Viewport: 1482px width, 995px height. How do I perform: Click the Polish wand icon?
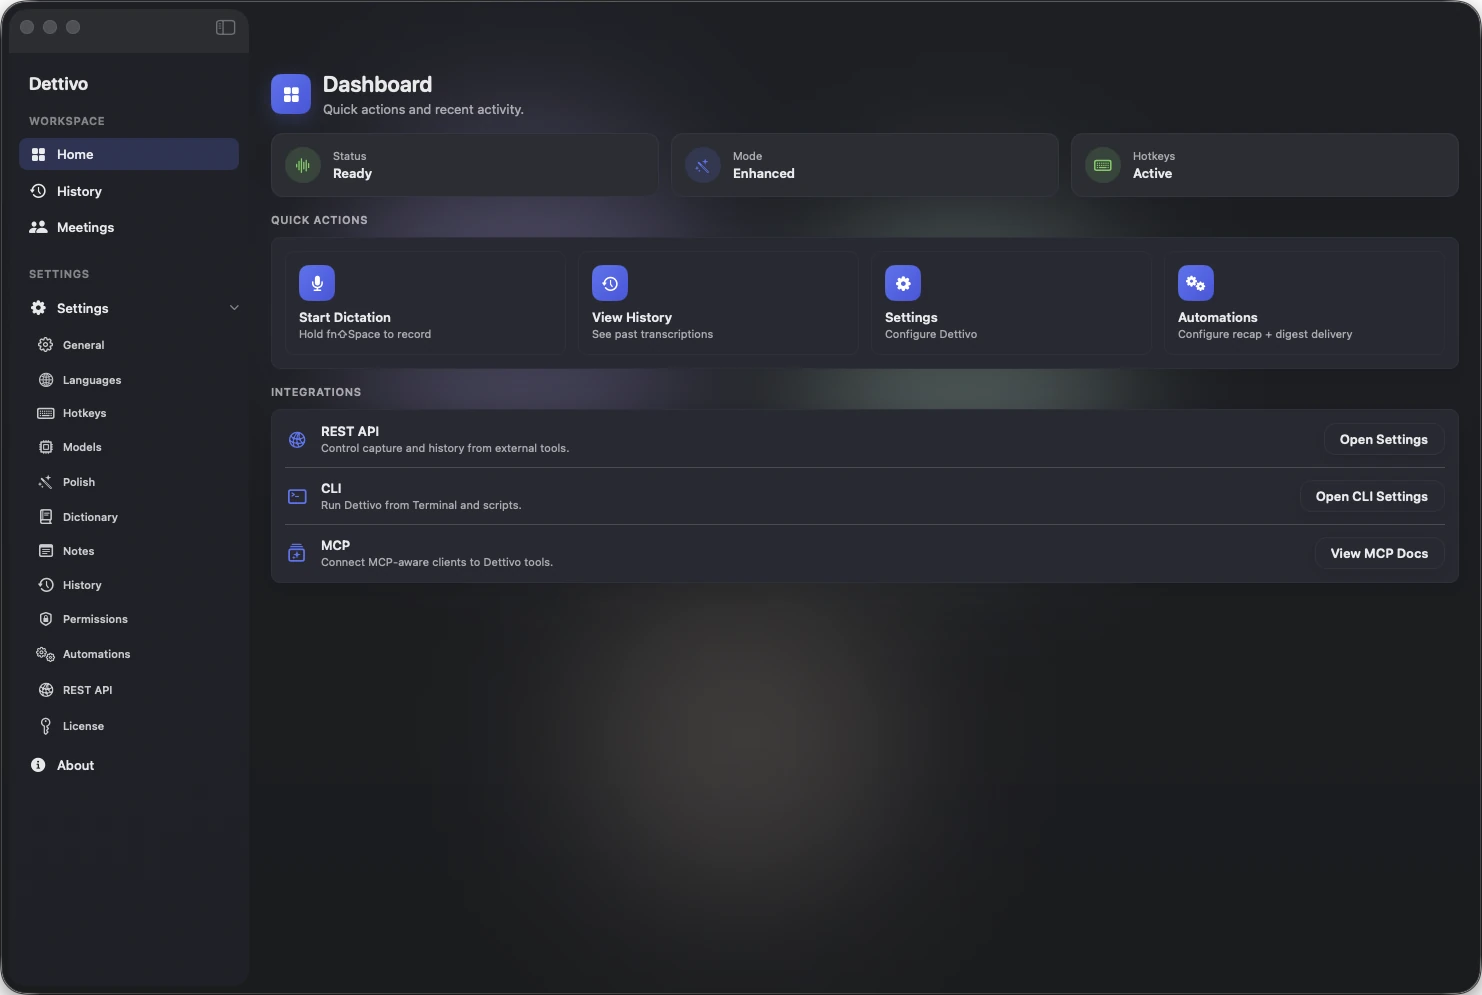tap(45, 482)
